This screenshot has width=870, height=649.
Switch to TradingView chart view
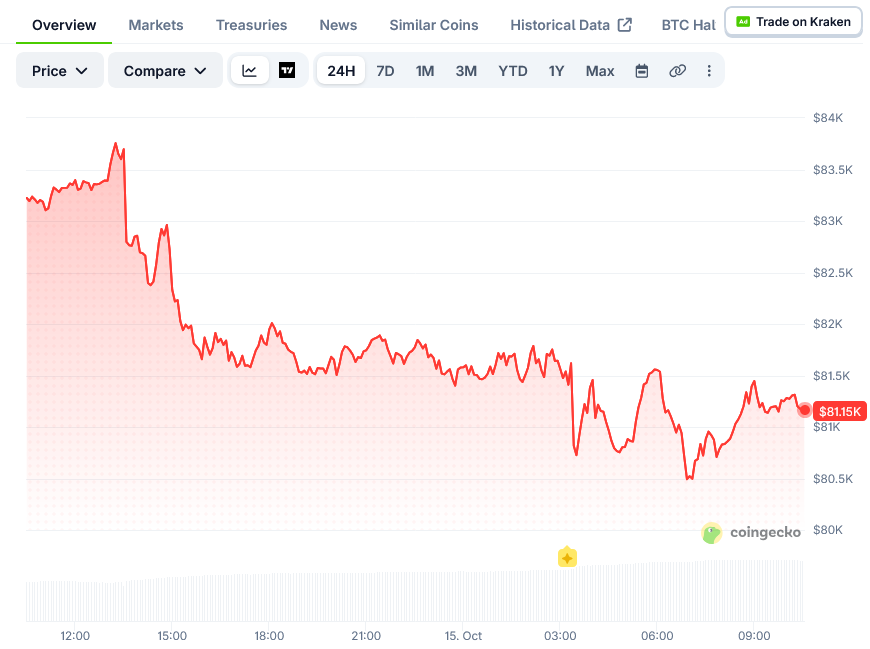pyautogui.click(x=287, y=70)
